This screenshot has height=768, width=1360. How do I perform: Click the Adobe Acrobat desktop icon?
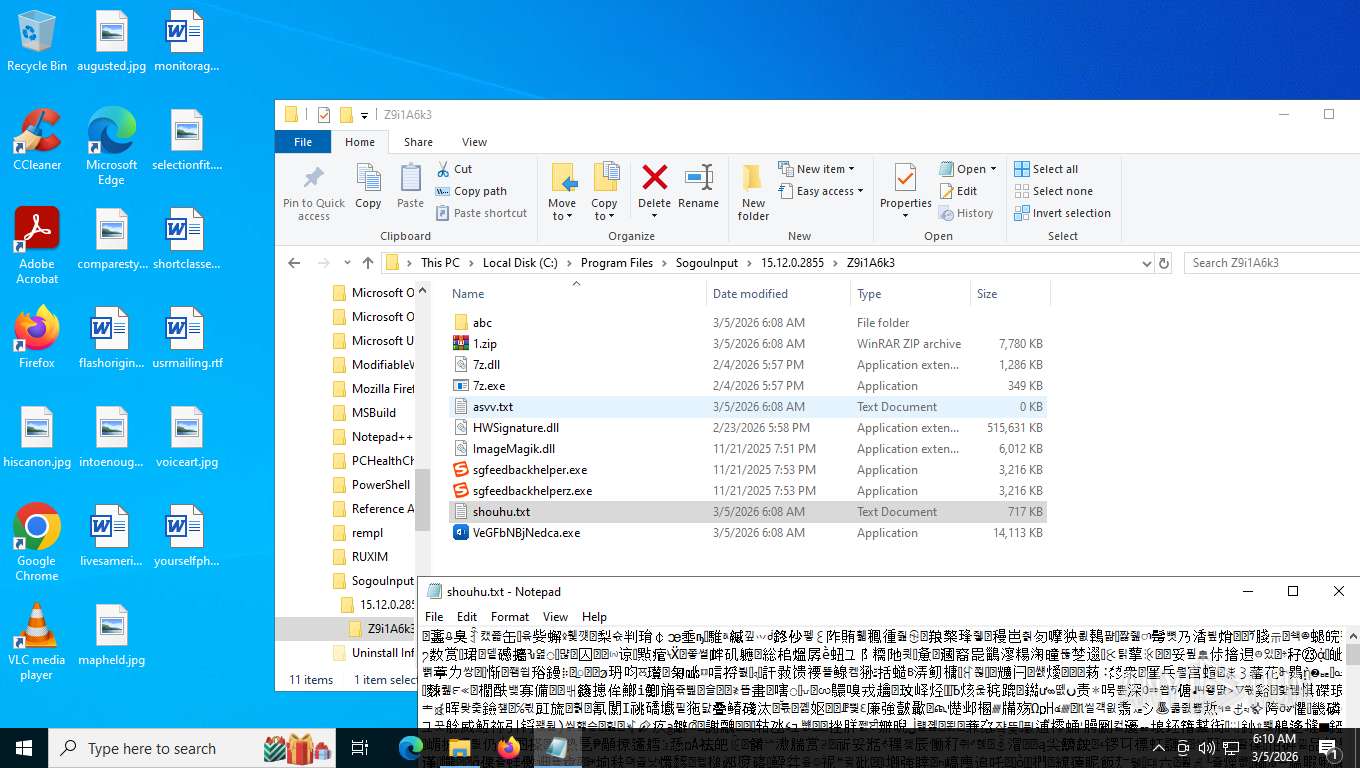tap(37, 246)
